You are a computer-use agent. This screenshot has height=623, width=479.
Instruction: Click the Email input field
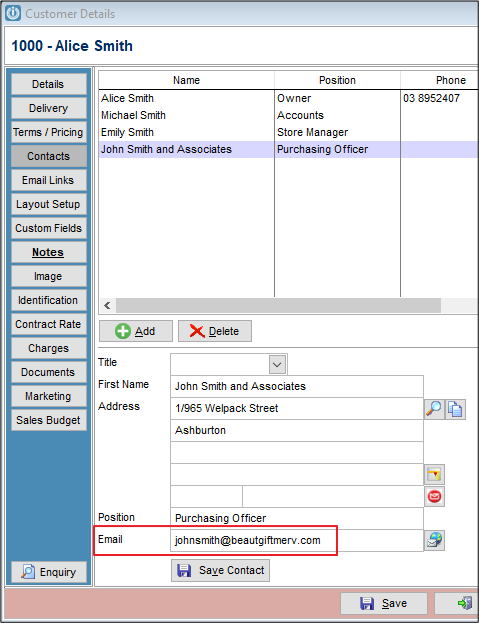click(x=297, y=540)
